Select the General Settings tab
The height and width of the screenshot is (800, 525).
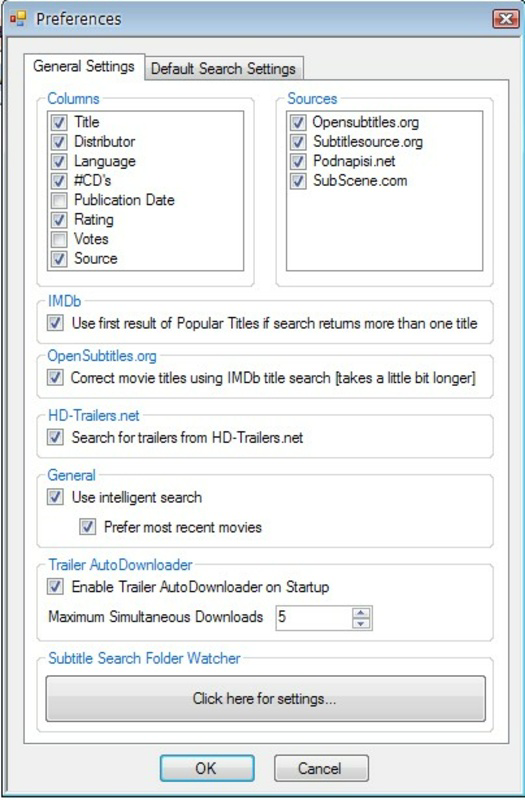click(x=84, y=66)
